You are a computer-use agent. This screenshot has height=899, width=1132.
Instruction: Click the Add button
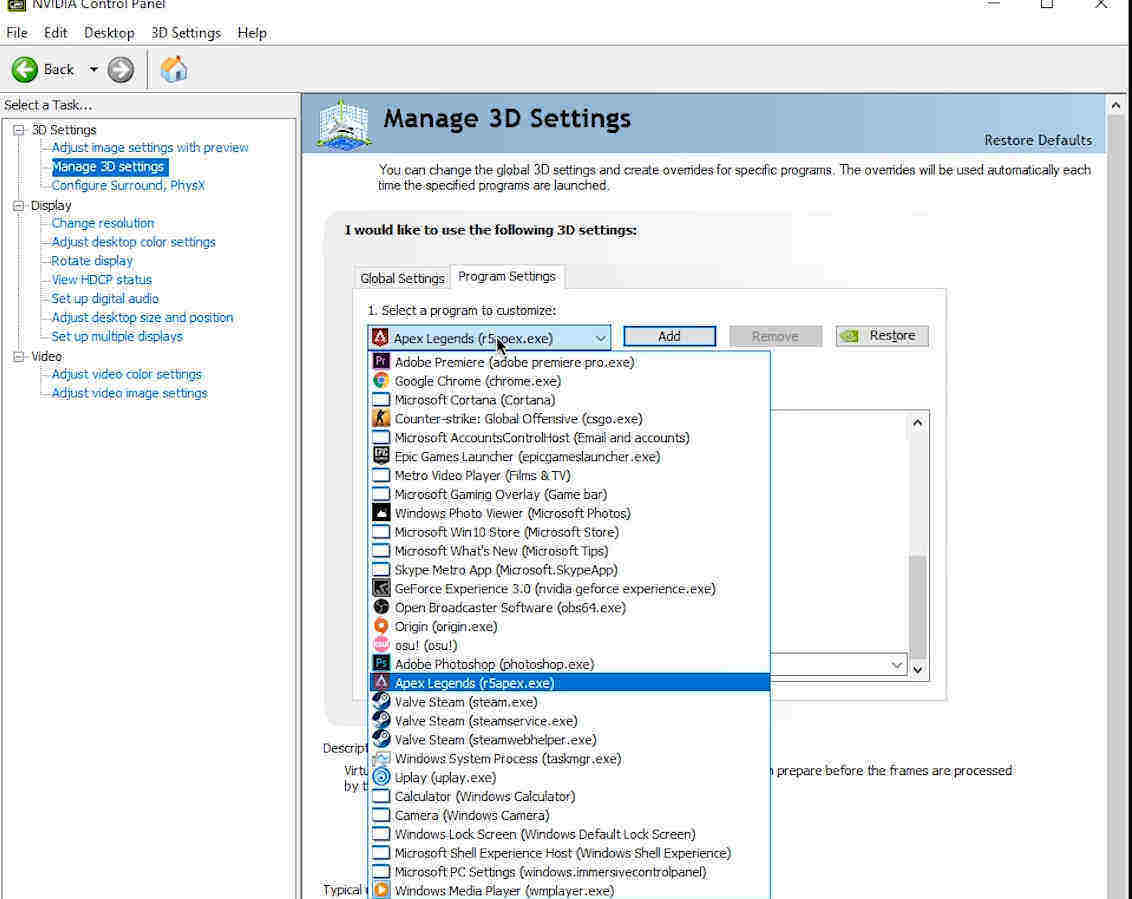coord(669,337)
